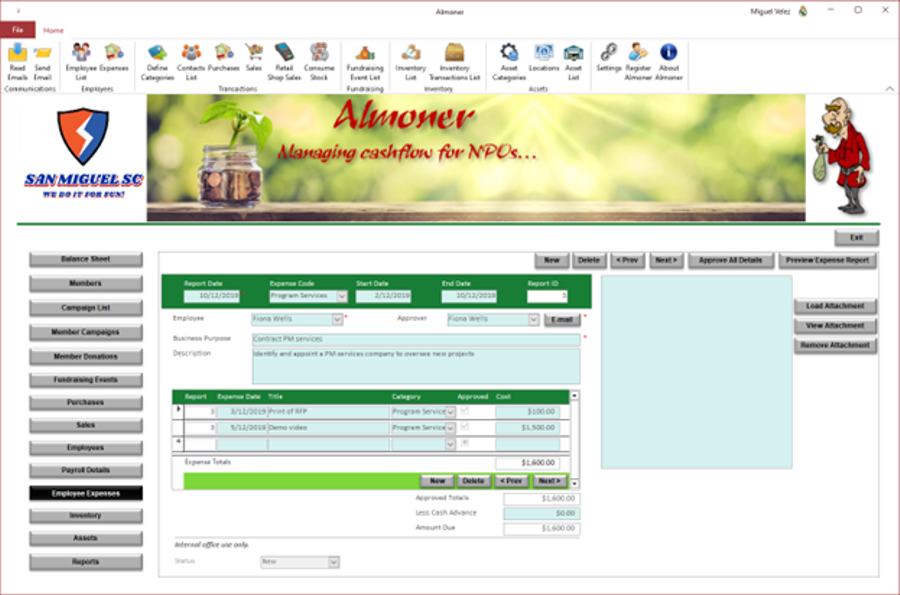Open the Reports section

coord(86,562)
